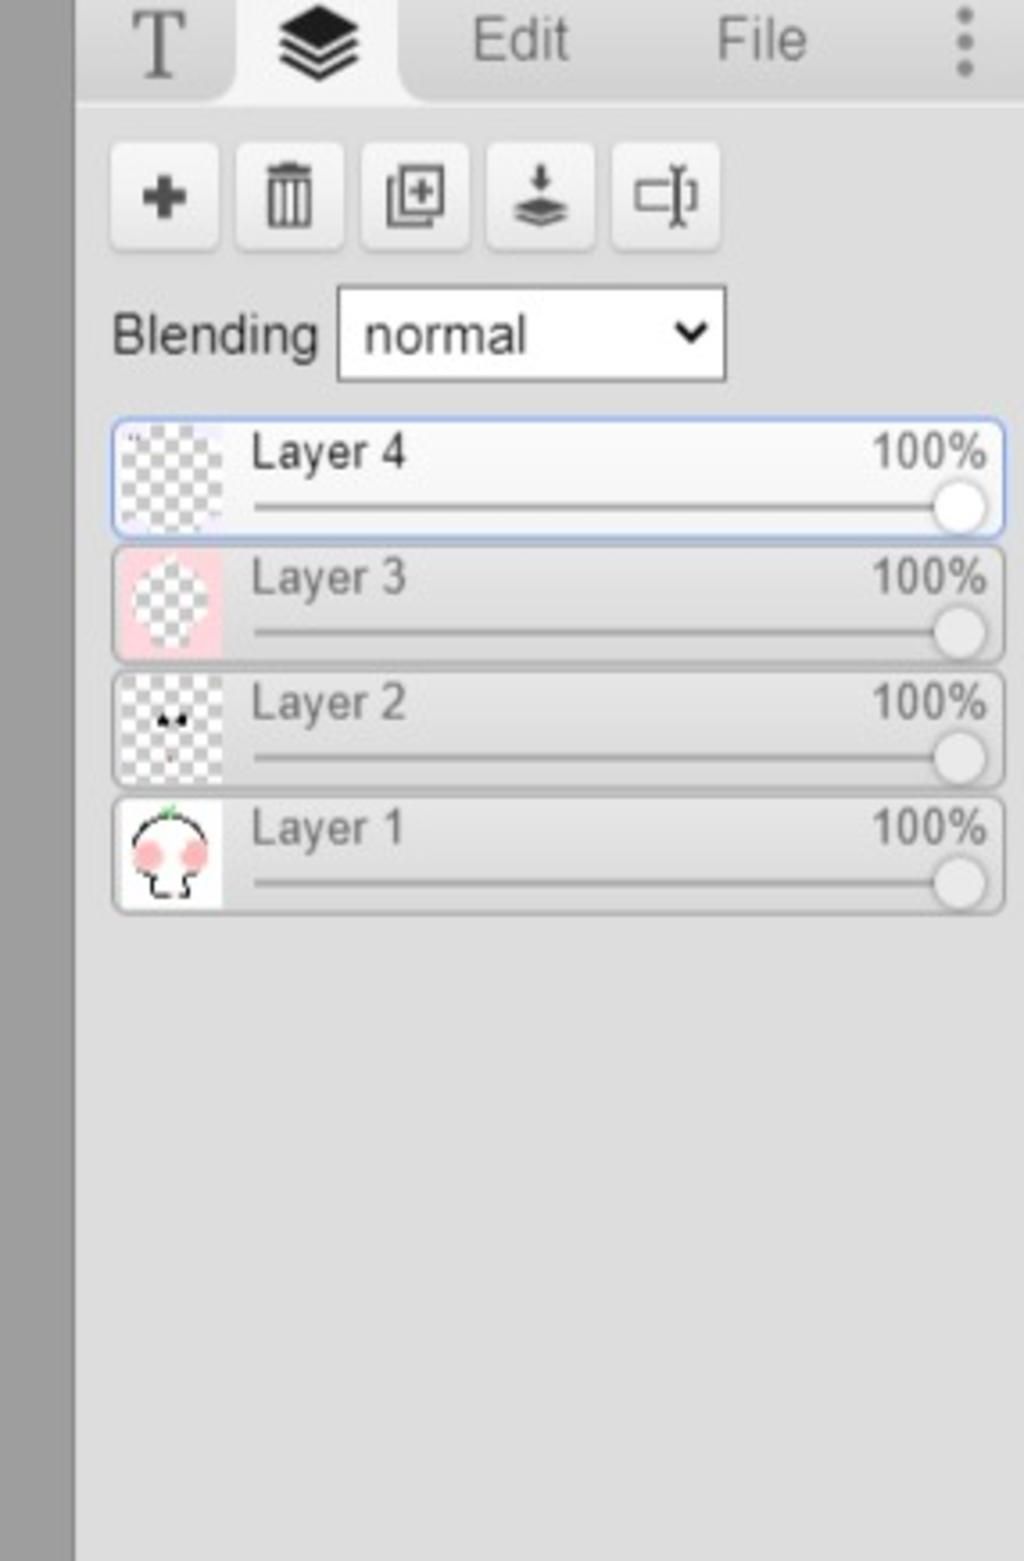Image resolution: width=1024 pixels, height=1561 pixels.
Task: Click Layer 3 opacity slider handle
Action: [x=960, y=633]
